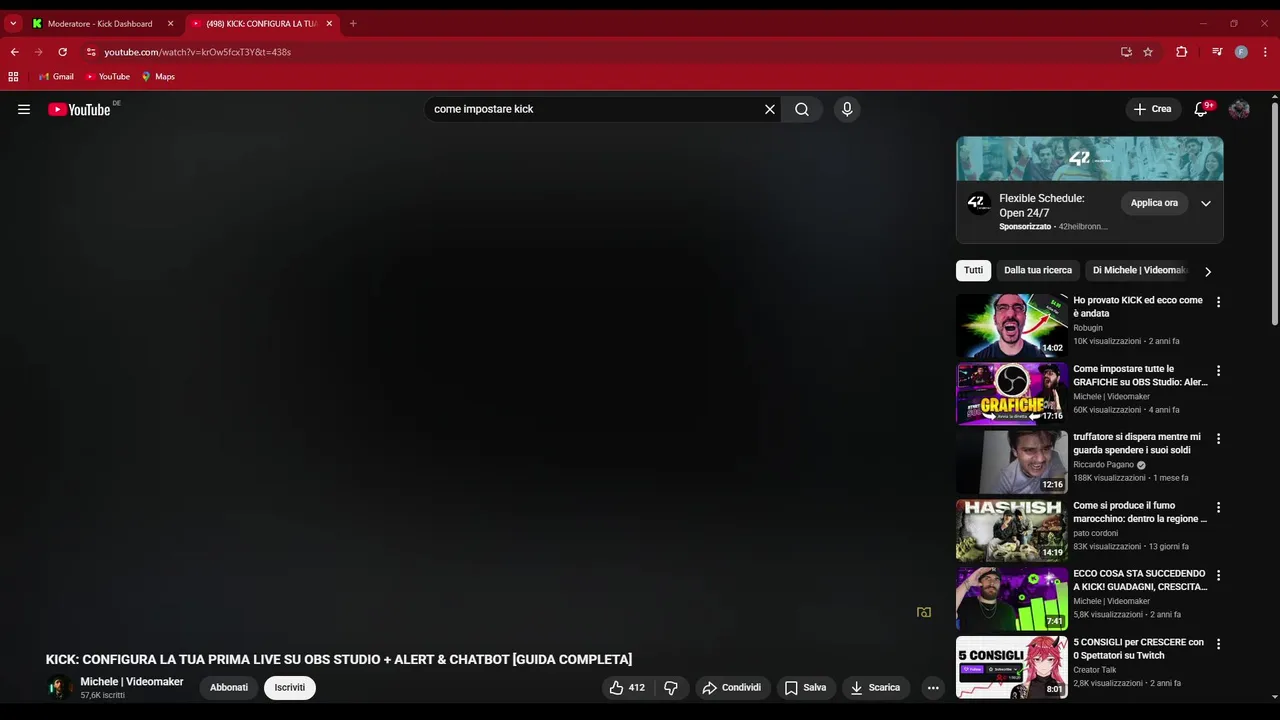Select the Di Michele | Videomaker chip
The width and height of the screenshot is (1280, 720).
tap(1138, 270)
